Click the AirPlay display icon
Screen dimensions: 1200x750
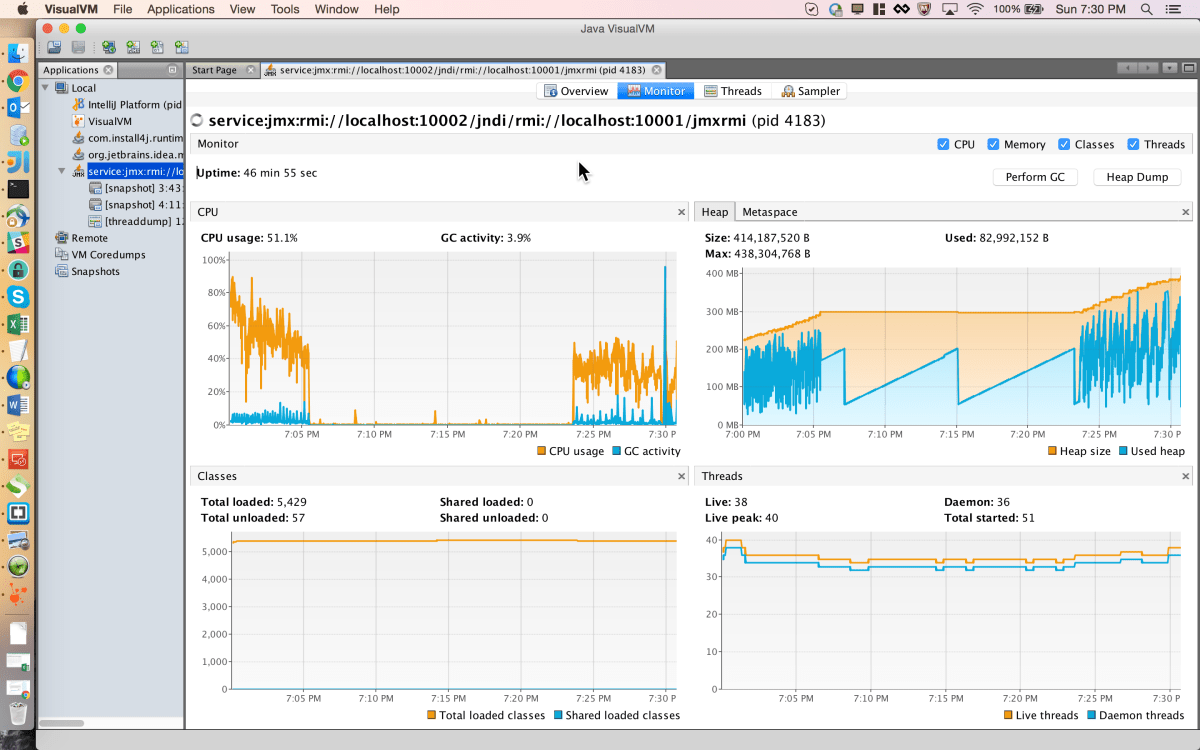949,9
